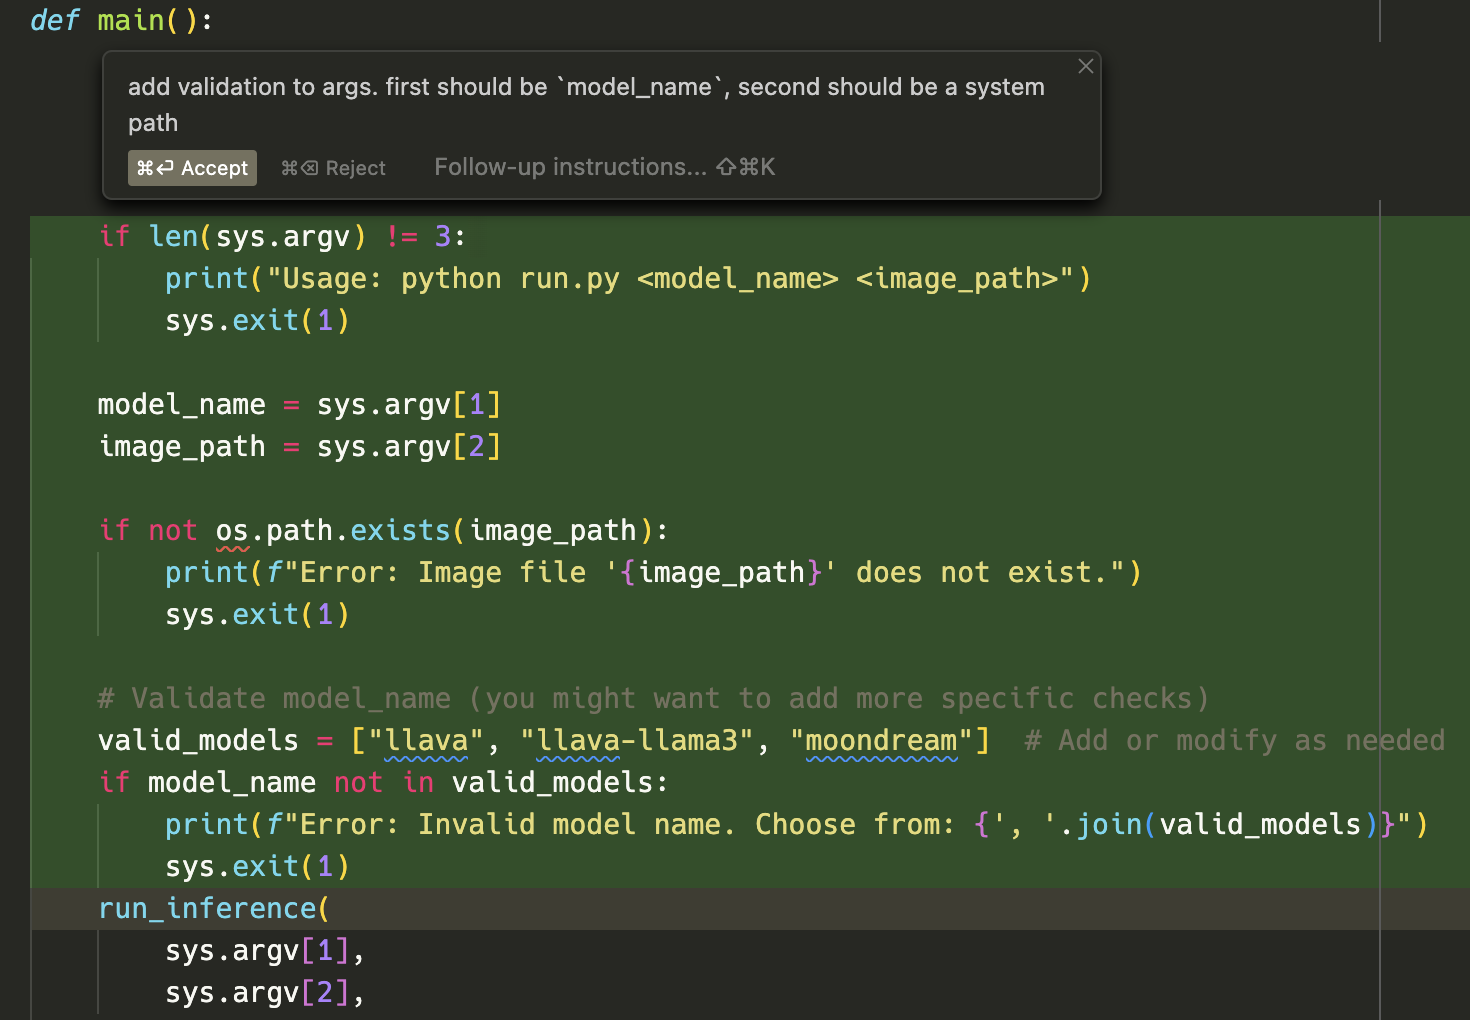Image resolution: width=1470 pixels, height=1020 pixels.
Task: Click 'sys.exit(1)' below Invalid model name
Action: 257,867
